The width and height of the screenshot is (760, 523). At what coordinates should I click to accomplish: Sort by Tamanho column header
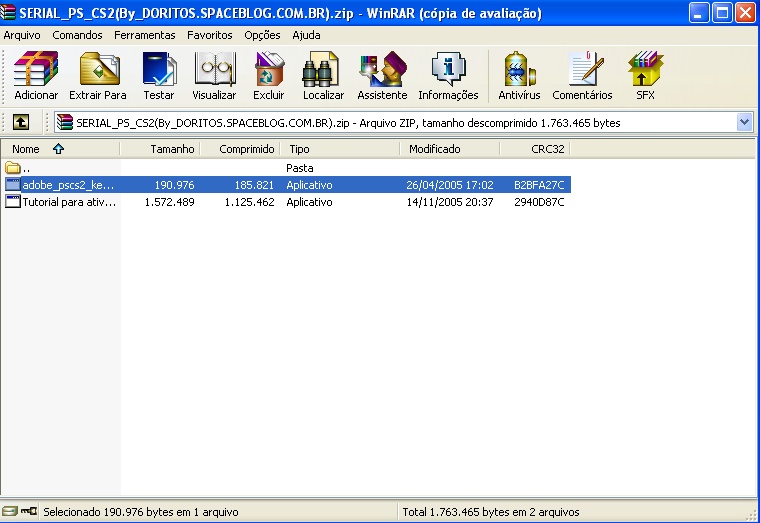(172, 149)
